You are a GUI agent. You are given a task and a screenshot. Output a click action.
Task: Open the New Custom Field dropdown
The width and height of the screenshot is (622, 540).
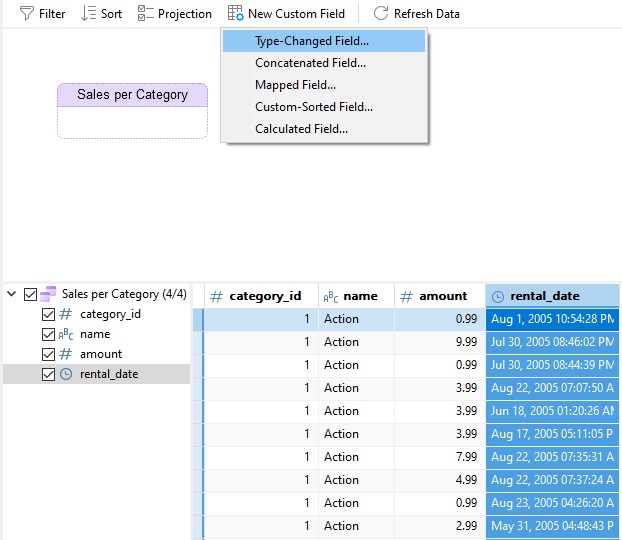pos(286,13)
